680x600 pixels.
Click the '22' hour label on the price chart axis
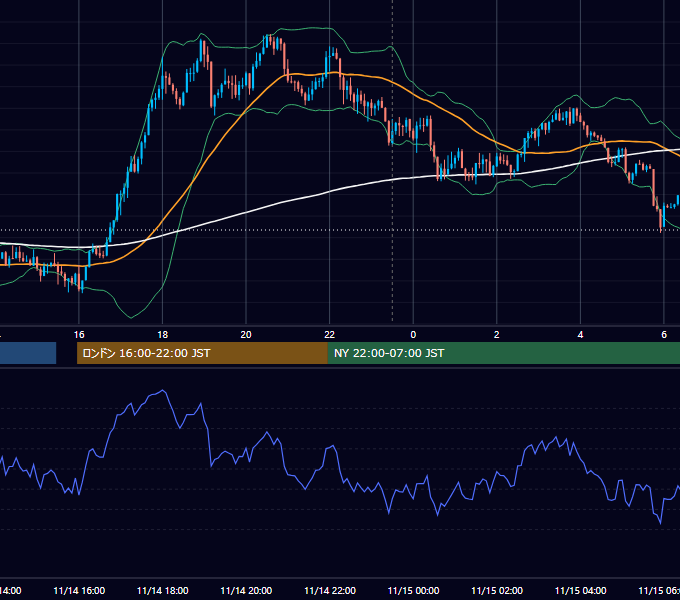click(x=330, y=335)
